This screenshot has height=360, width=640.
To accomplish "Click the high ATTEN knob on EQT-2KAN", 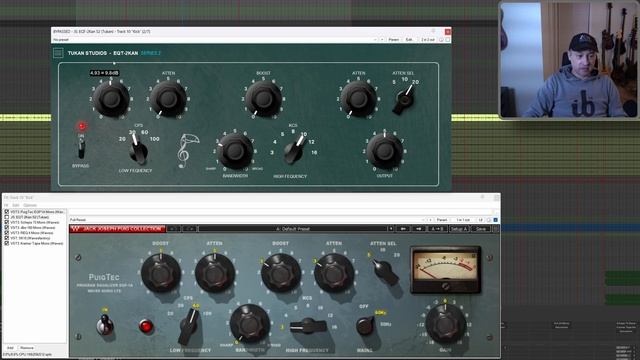I will tap(358, 98).
